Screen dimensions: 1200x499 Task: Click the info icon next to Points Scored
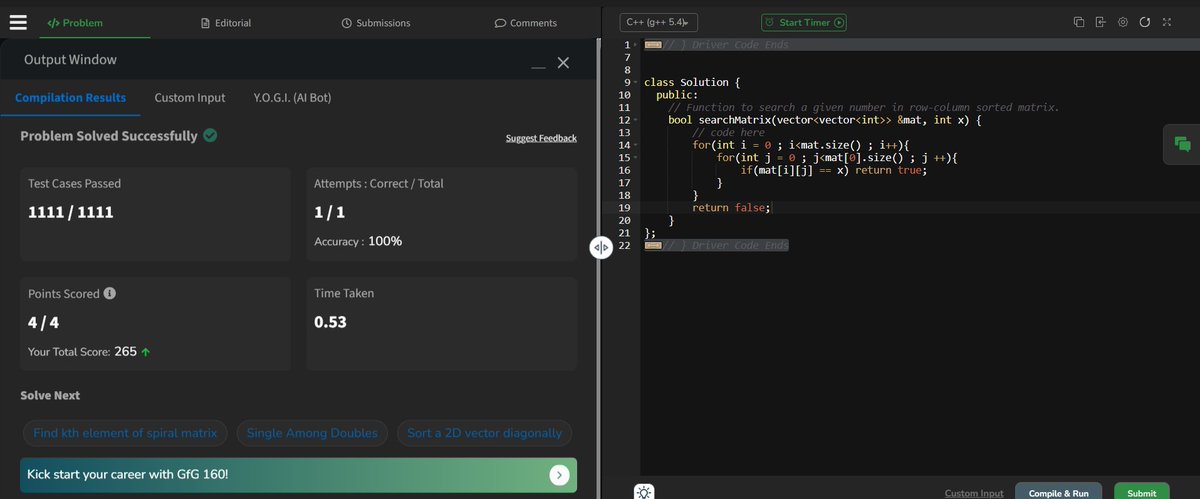tap(109, 294)
